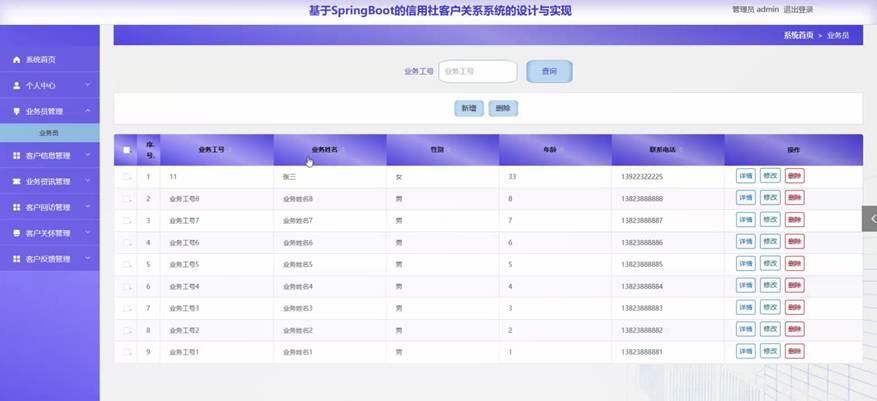877x401 pixels.
Task: Click the 查询 search button
Action: [x=549, y=72]
